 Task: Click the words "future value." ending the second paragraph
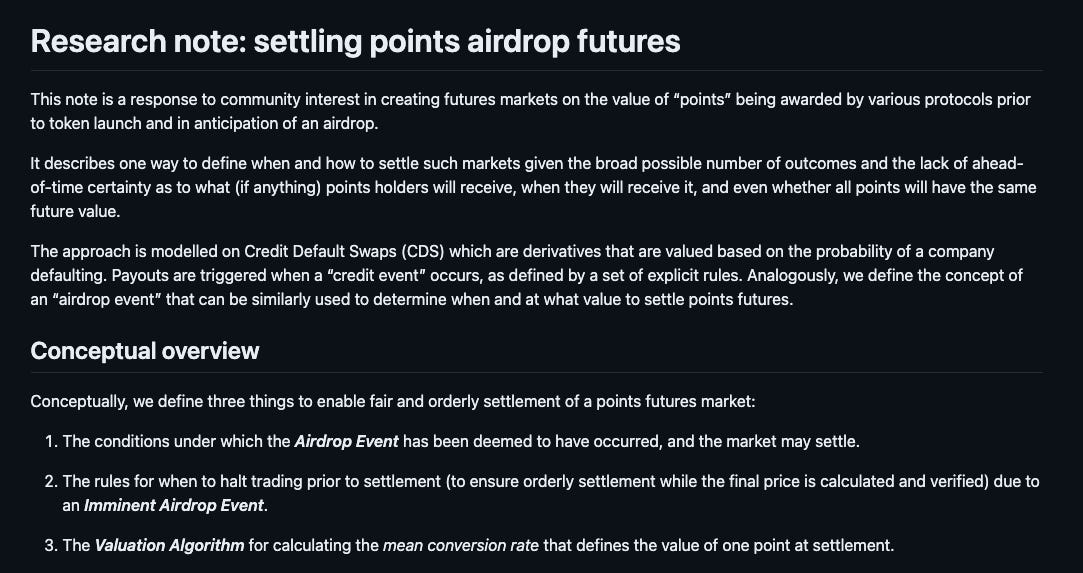pyautogui.click(x=75, y=212)
